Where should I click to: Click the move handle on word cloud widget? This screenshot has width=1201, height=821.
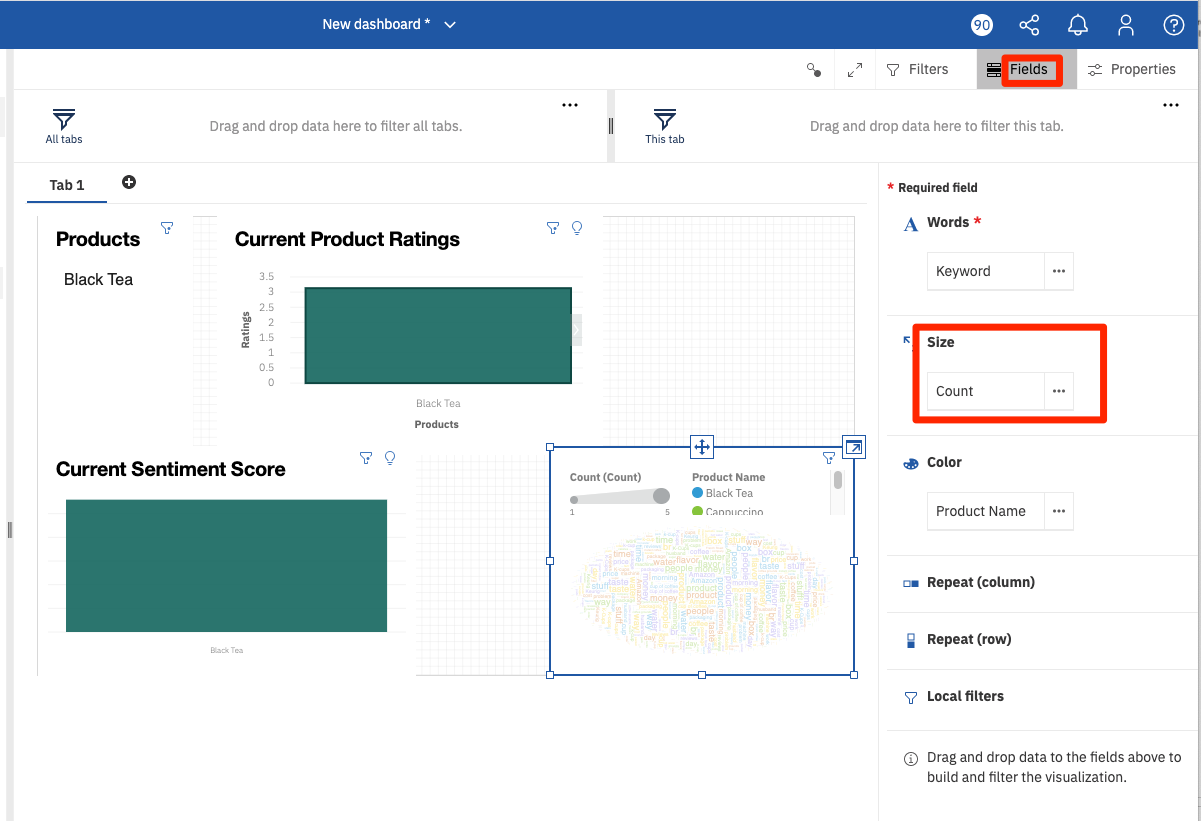(x=702, y=447)
